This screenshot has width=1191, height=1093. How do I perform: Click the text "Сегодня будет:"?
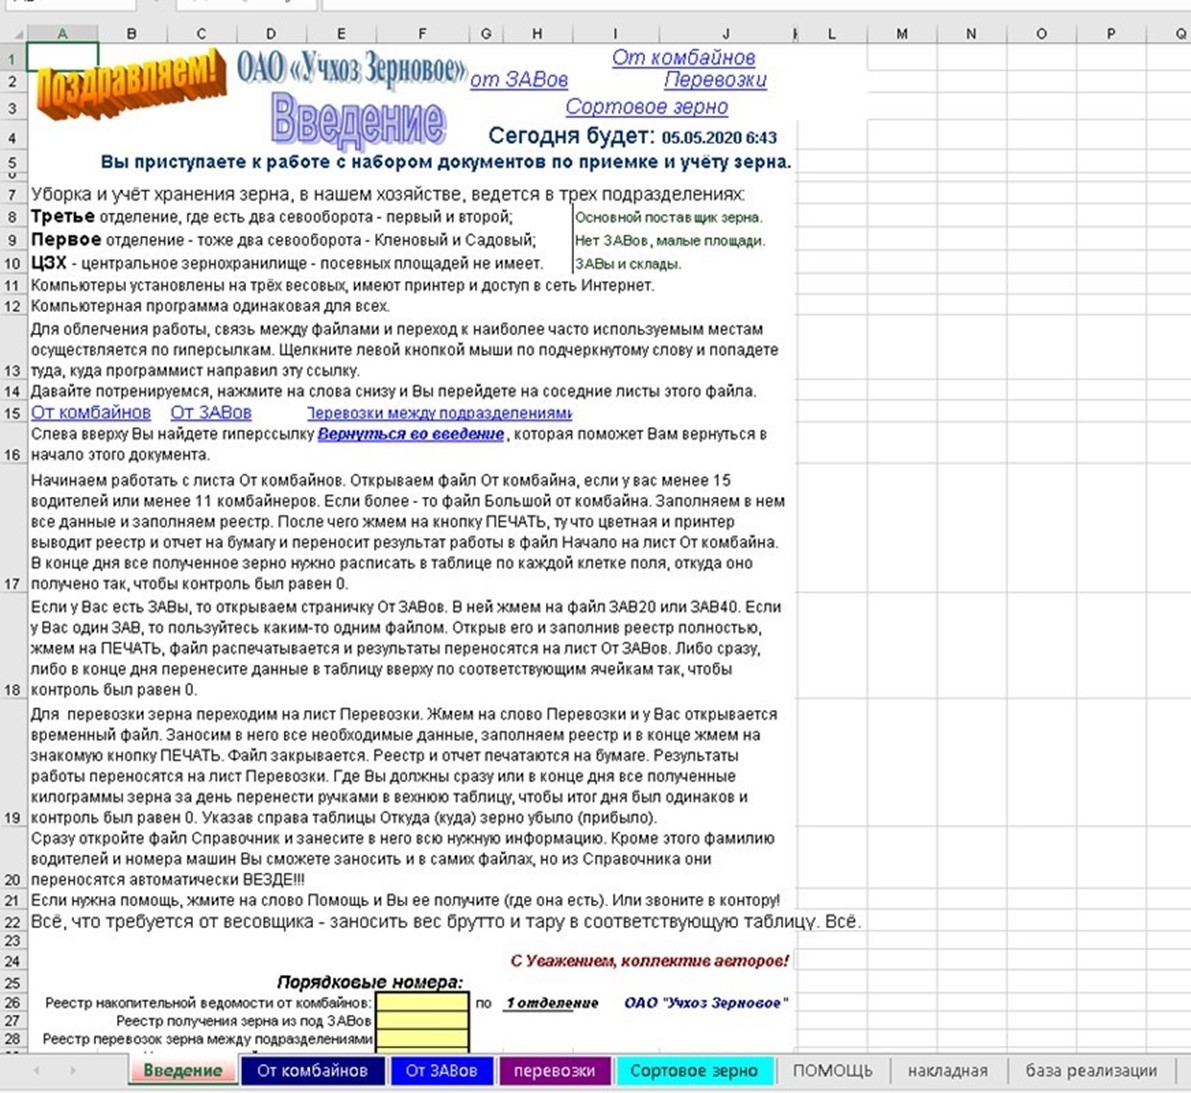571,136
